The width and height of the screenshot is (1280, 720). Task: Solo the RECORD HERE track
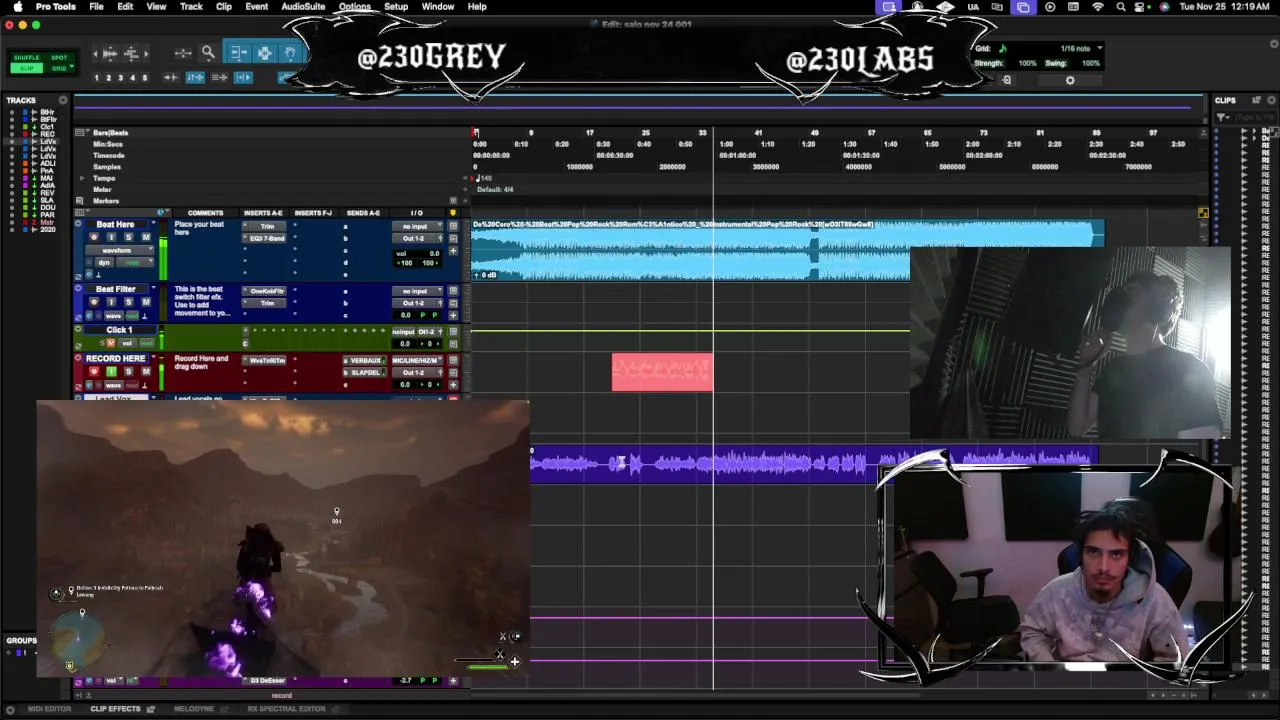[x=128, y=371]
